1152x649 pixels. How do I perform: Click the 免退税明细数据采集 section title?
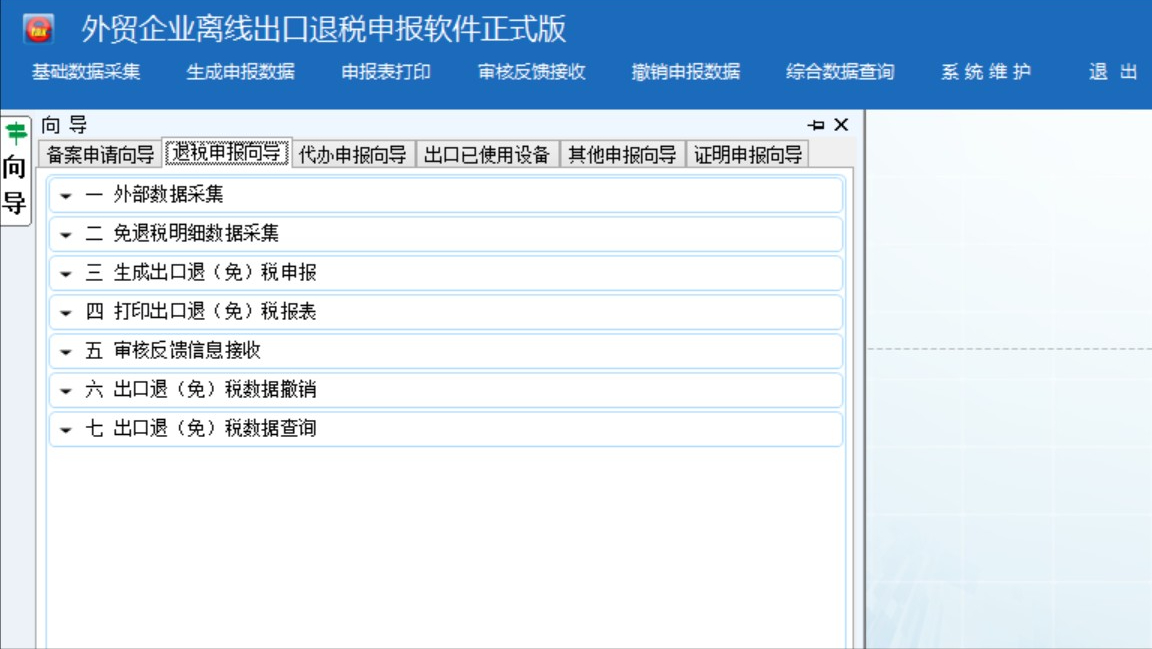pos(196,233)
